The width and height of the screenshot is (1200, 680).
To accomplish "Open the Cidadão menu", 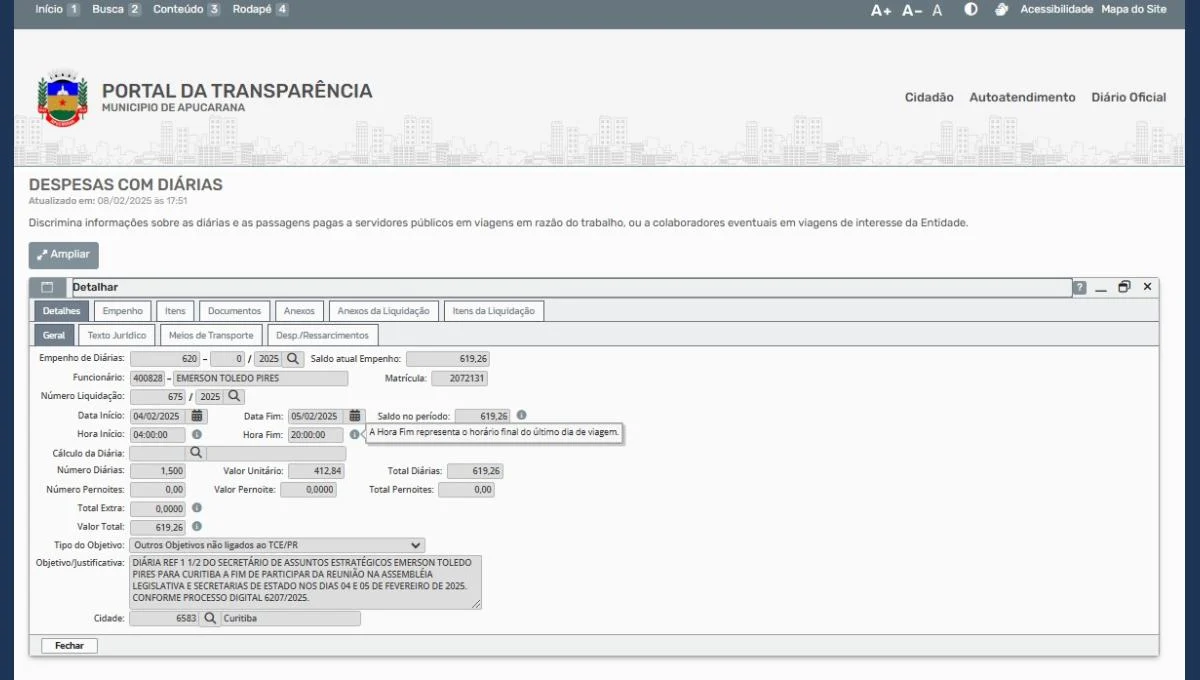I will tap(929, 97).
